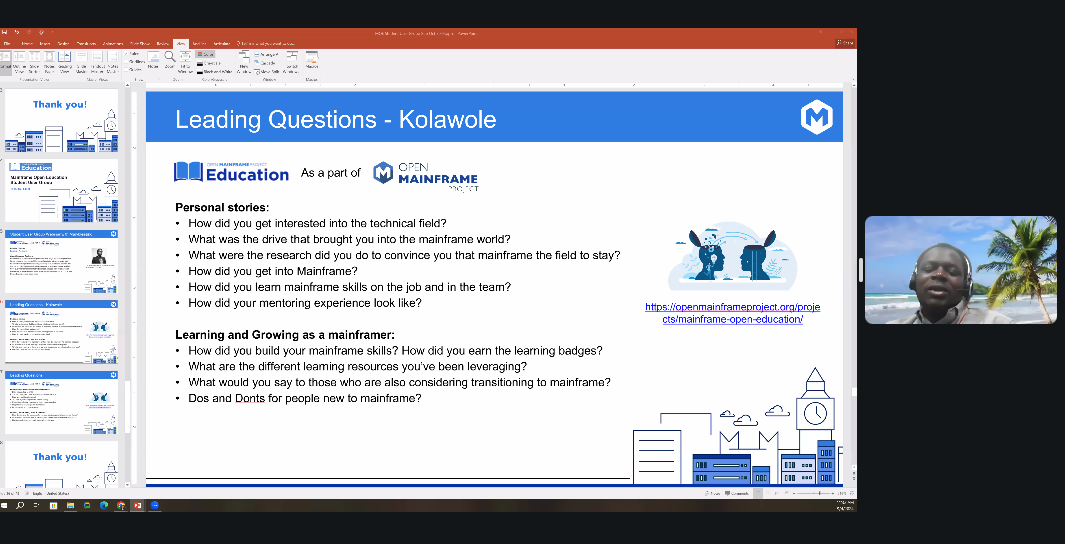Image resolution: width=1065 pixels, height=544 pixels.
Task: Switch to the Review tab
Action: click(163, 43)
